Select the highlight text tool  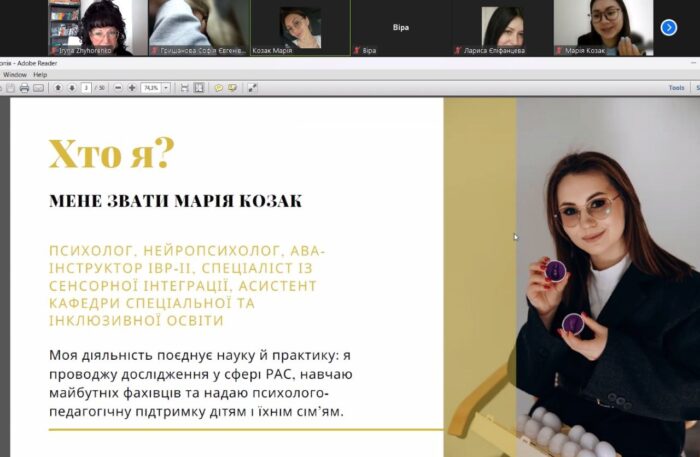coord(233,88)
